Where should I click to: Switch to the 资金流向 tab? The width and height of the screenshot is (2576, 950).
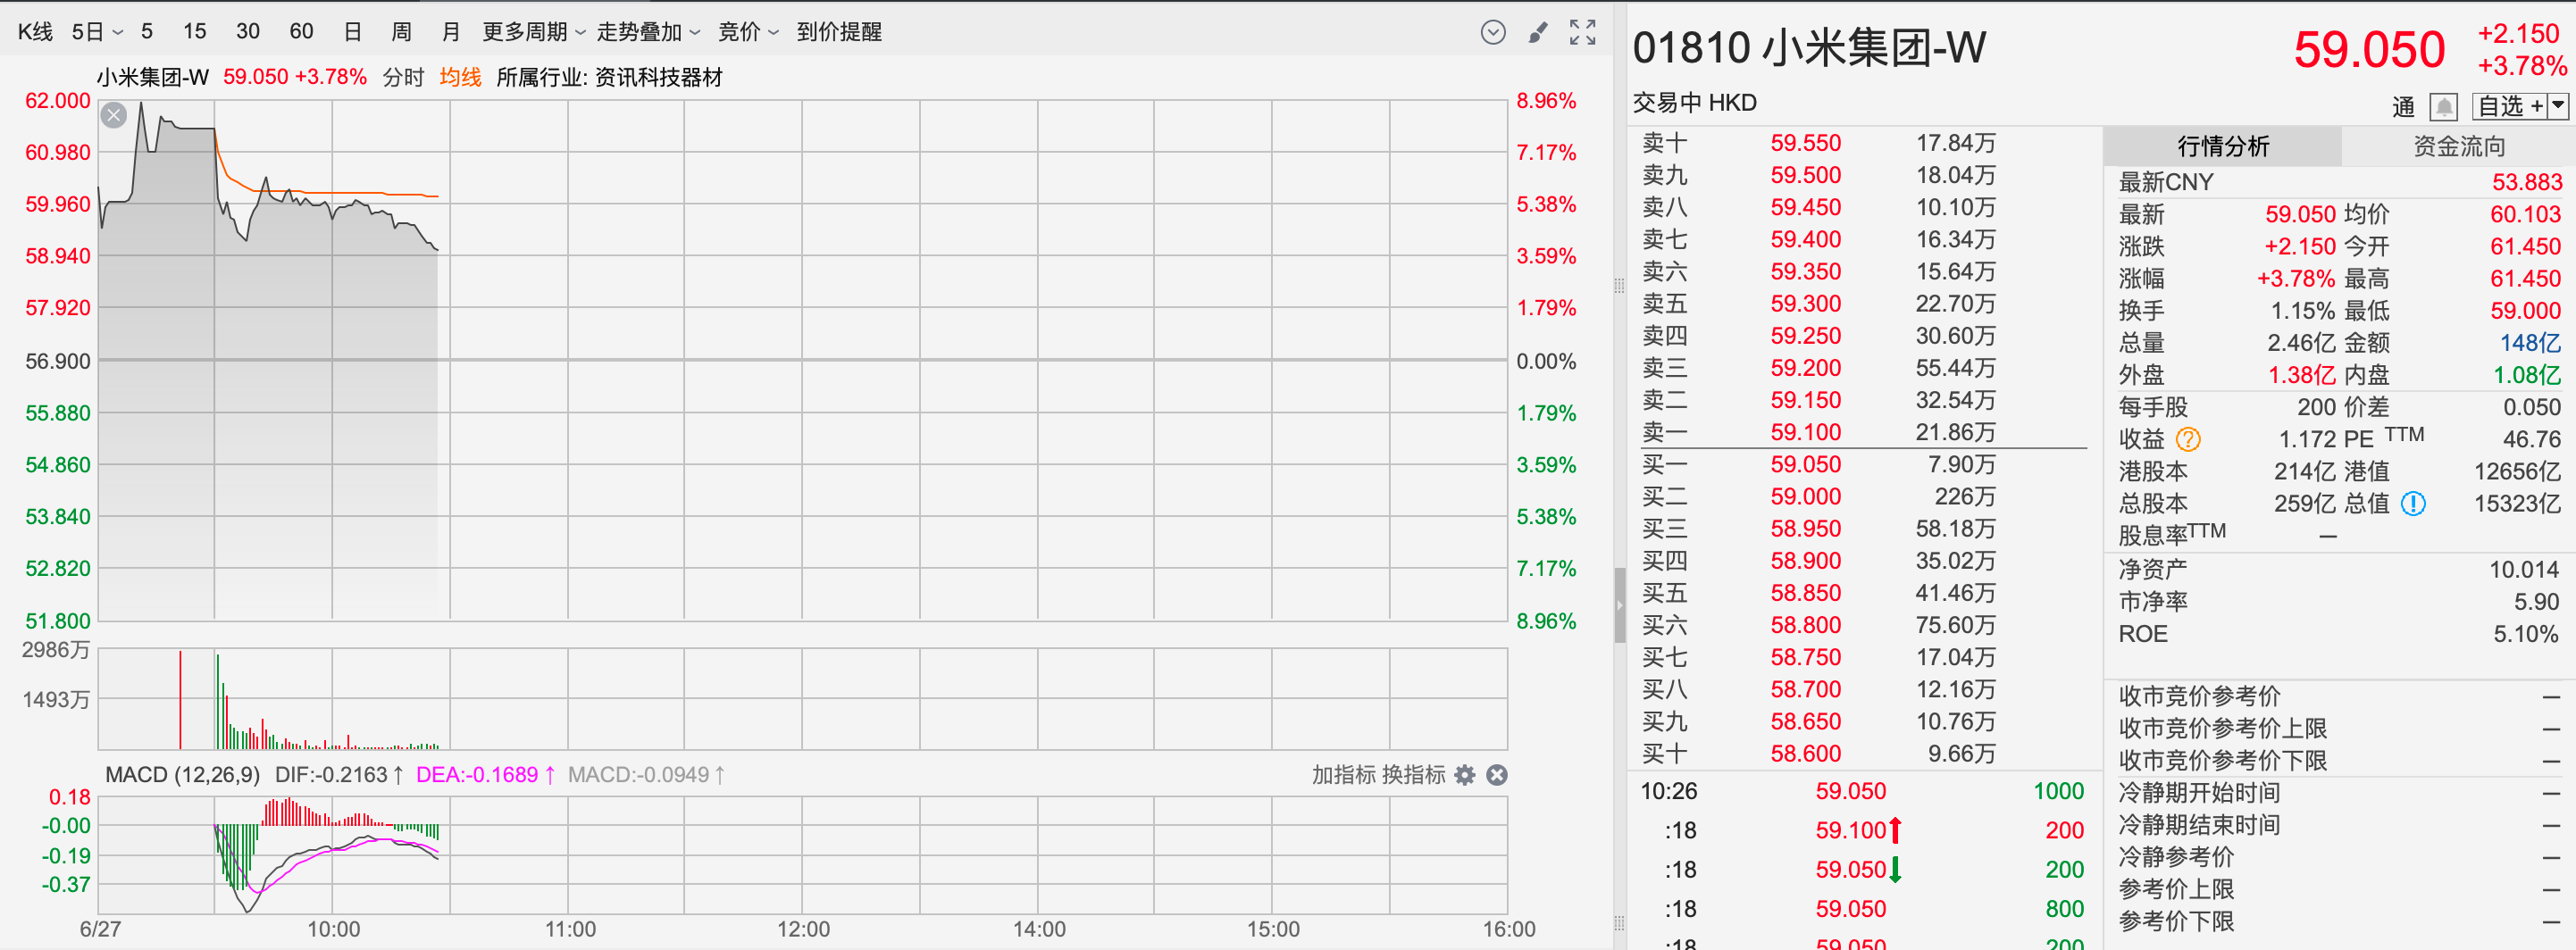click(2458, 147)
